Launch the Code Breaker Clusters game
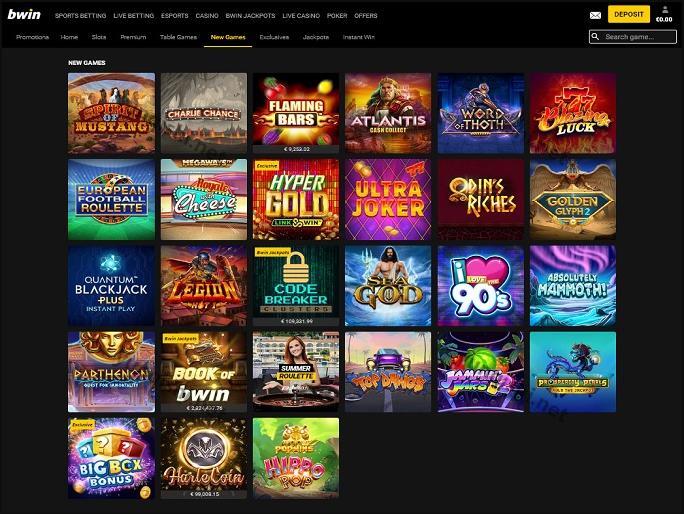Viewport: 684px width, 514px height. 296,285
